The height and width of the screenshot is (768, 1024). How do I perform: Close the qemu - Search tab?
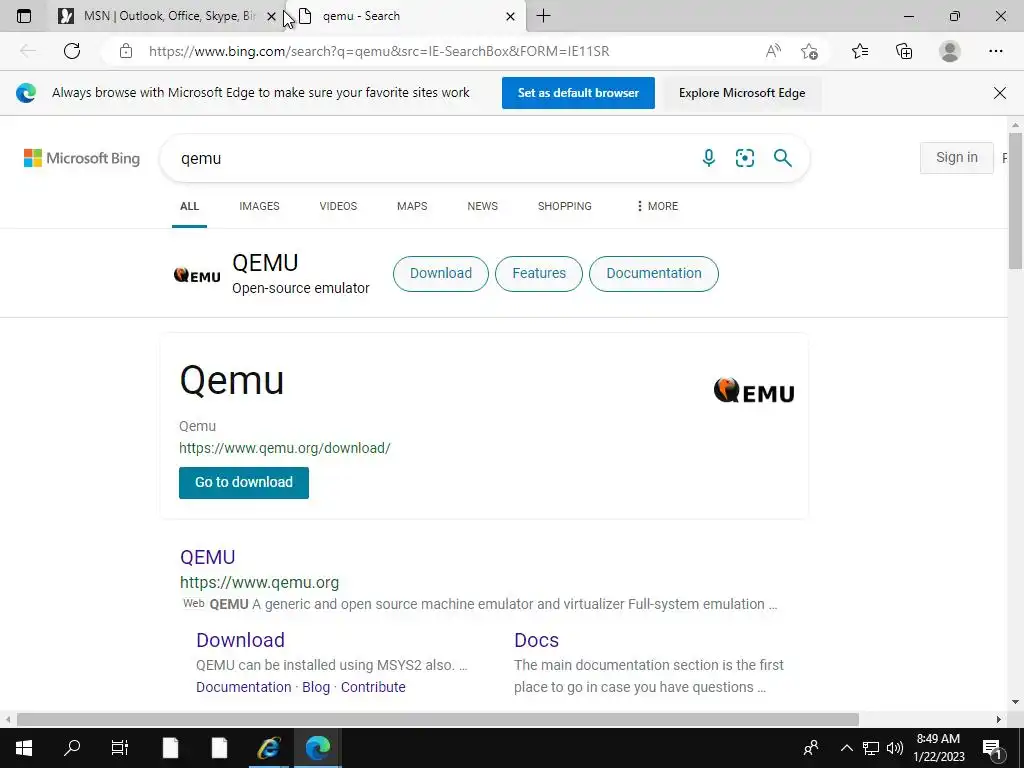[511, 16]
